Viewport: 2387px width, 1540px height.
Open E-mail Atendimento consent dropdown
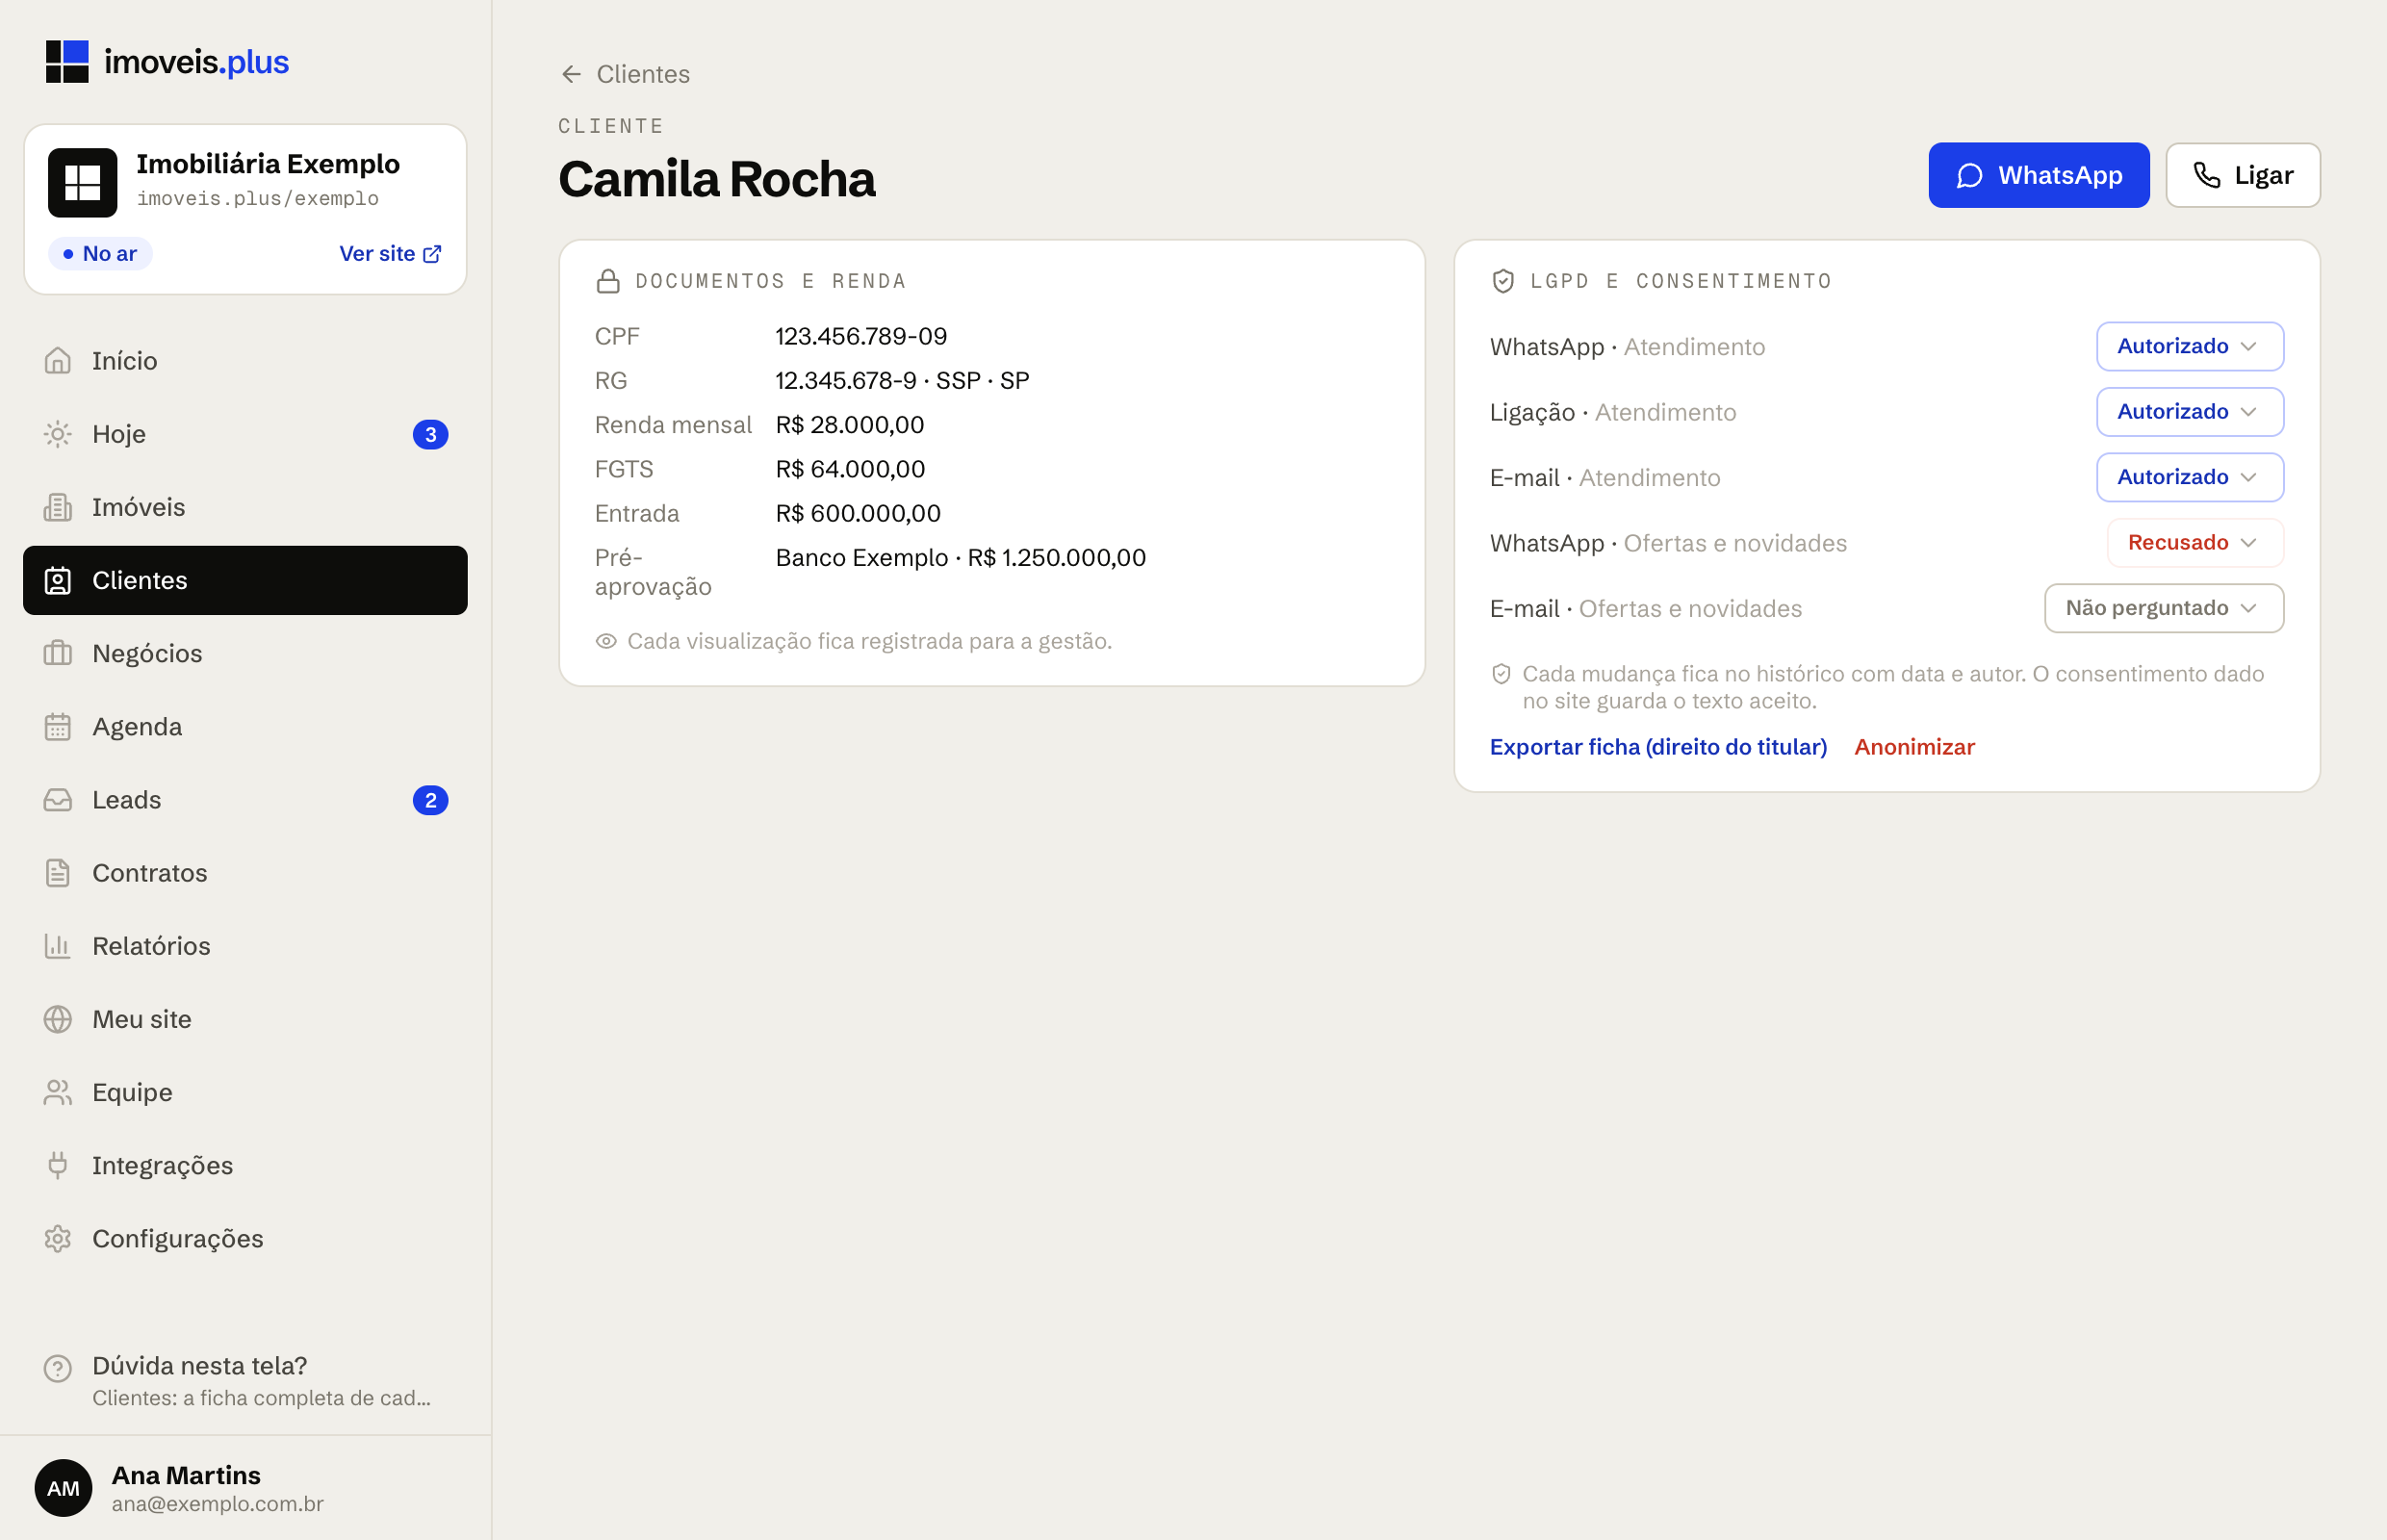tap(2190, 477)
